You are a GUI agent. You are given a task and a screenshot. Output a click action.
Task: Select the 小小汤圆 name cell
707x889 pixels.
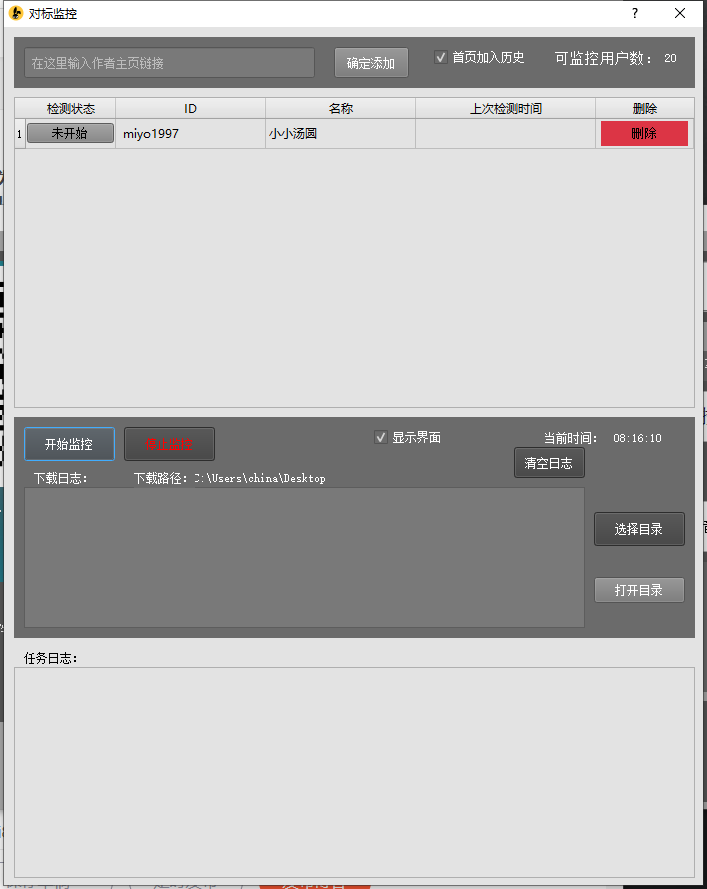point(340,134)
